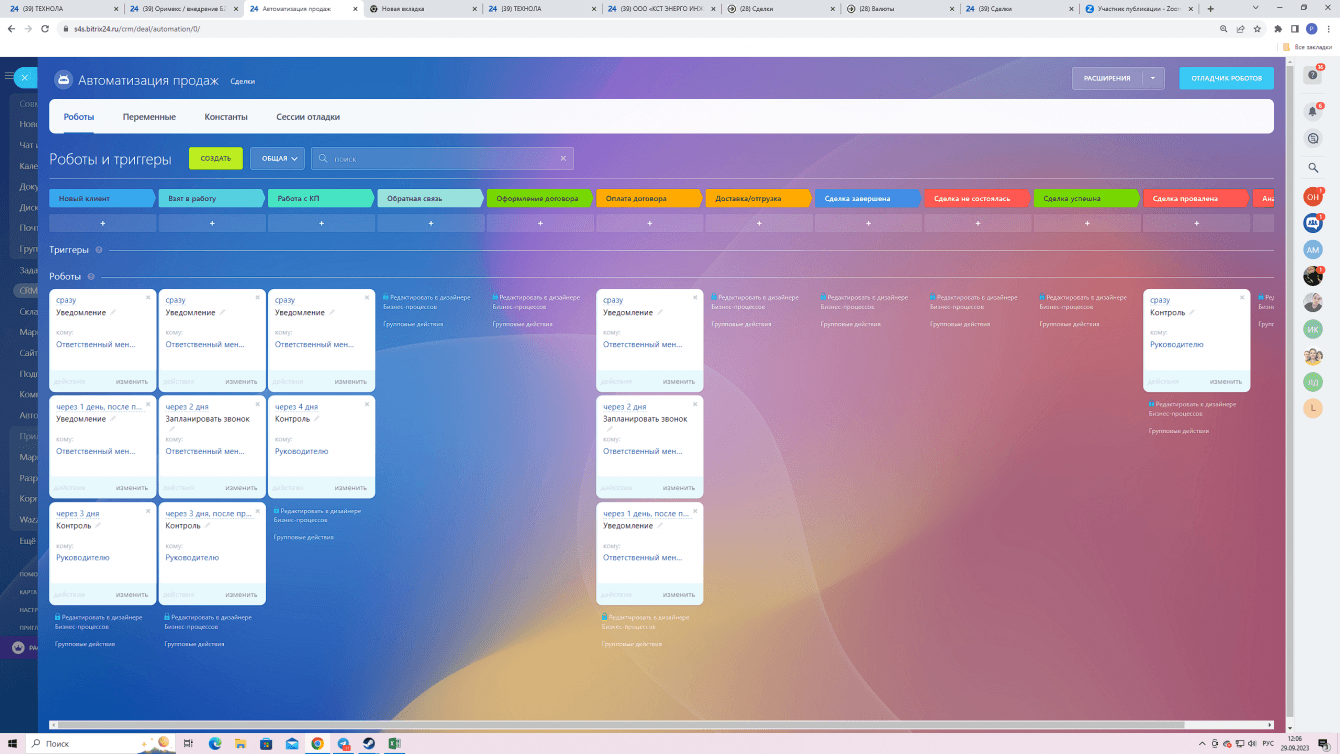Image resolution: width=1340 pixels, height=754 pixels.
Task: Click Руководителю on the Сделка провалена robot
Action: 1177,344
